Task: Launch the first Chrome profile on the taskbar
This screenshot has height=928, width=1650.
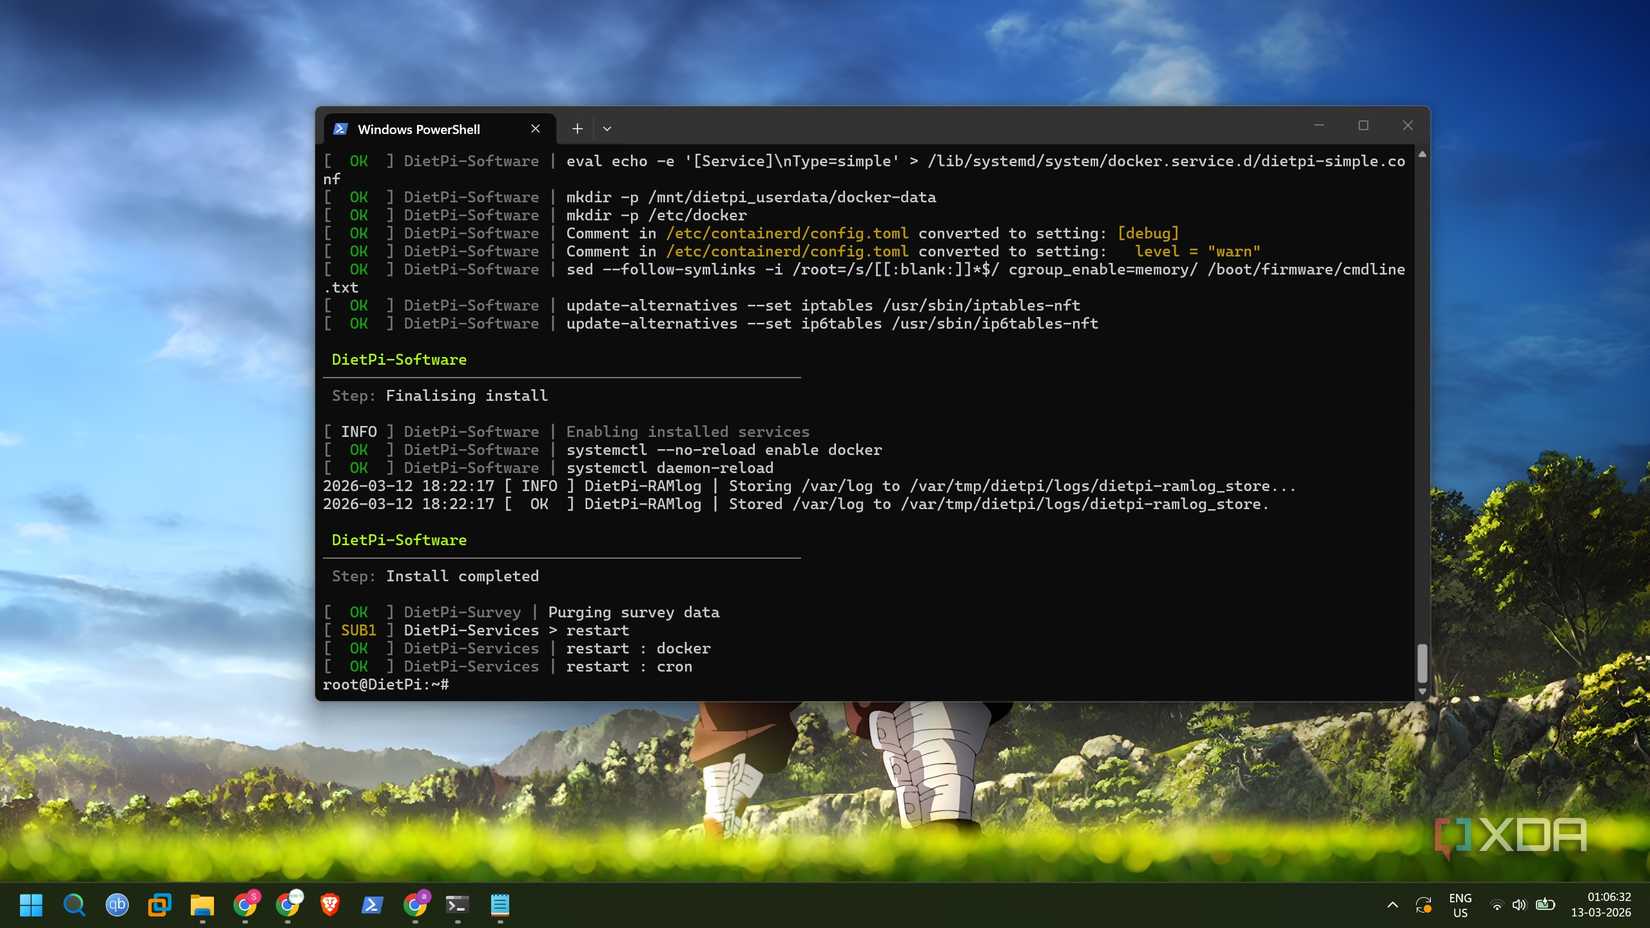Action: [246, 905]
